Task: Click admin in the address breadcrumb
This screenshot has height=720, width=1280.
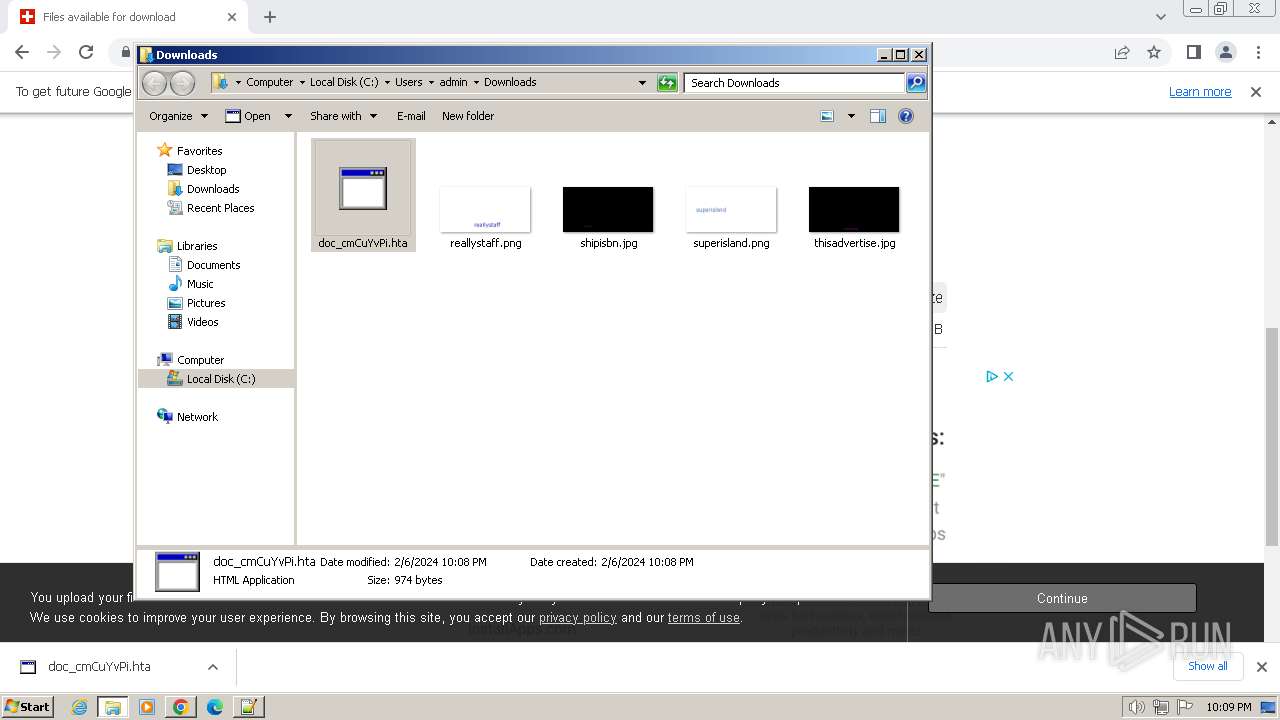Action: coord(453,82)
